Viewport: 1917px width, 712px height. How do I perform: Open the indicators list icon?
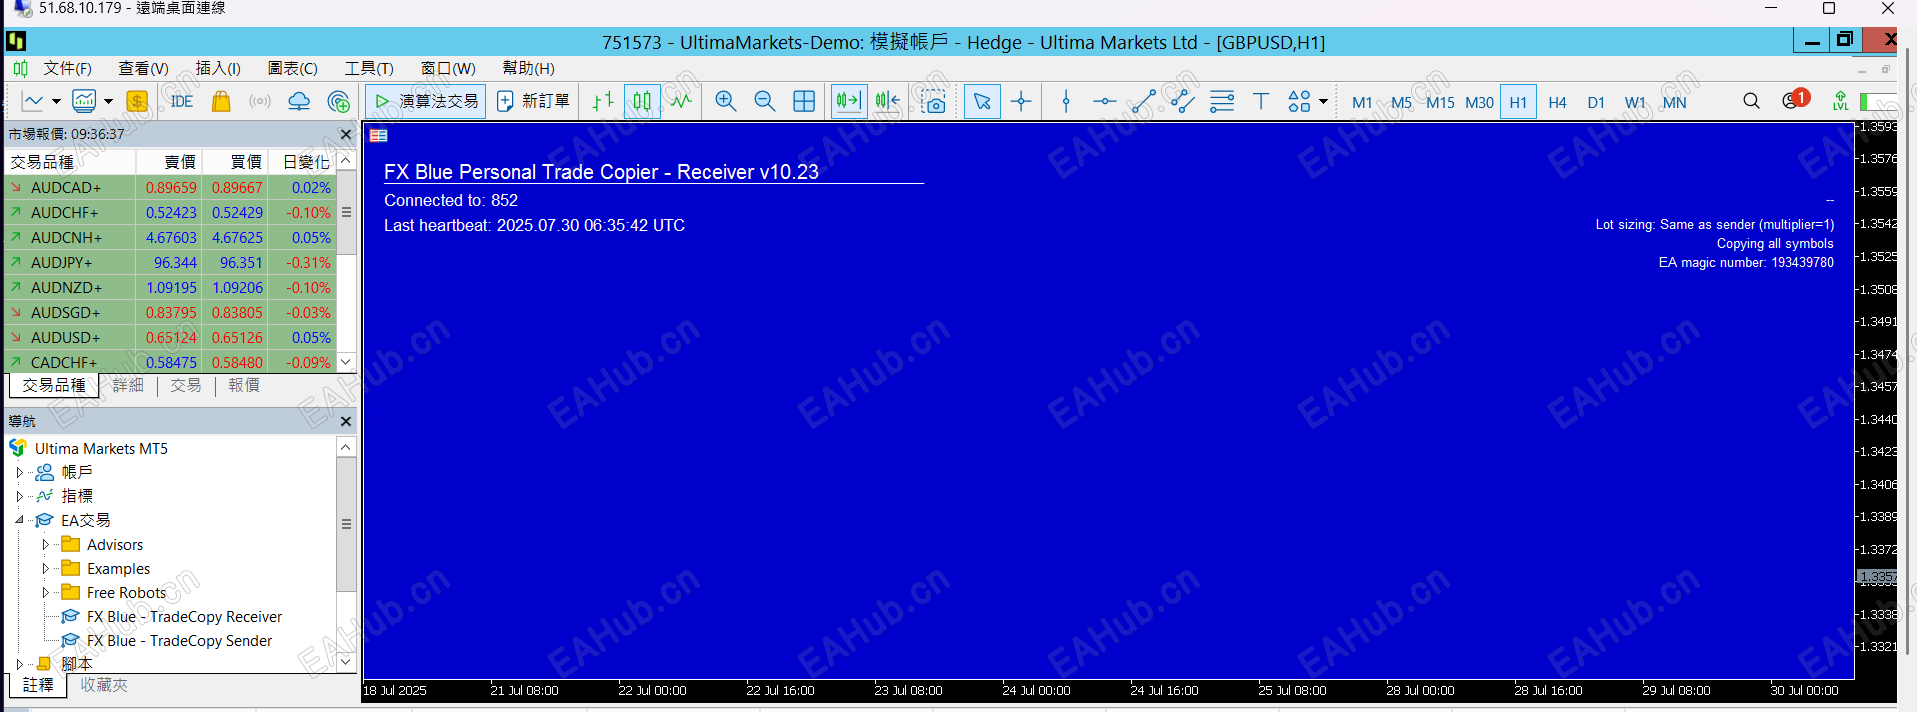point(85,101)
